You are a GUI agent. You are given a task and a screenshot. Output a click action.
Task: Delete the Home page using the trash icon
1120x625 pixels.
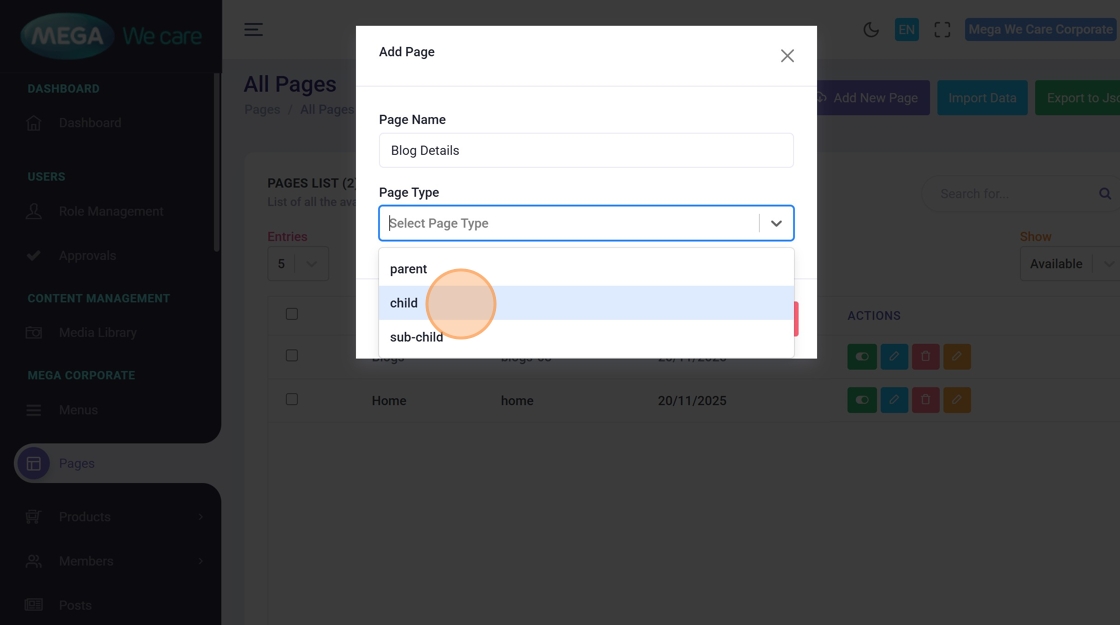click(x=925, y=400)
